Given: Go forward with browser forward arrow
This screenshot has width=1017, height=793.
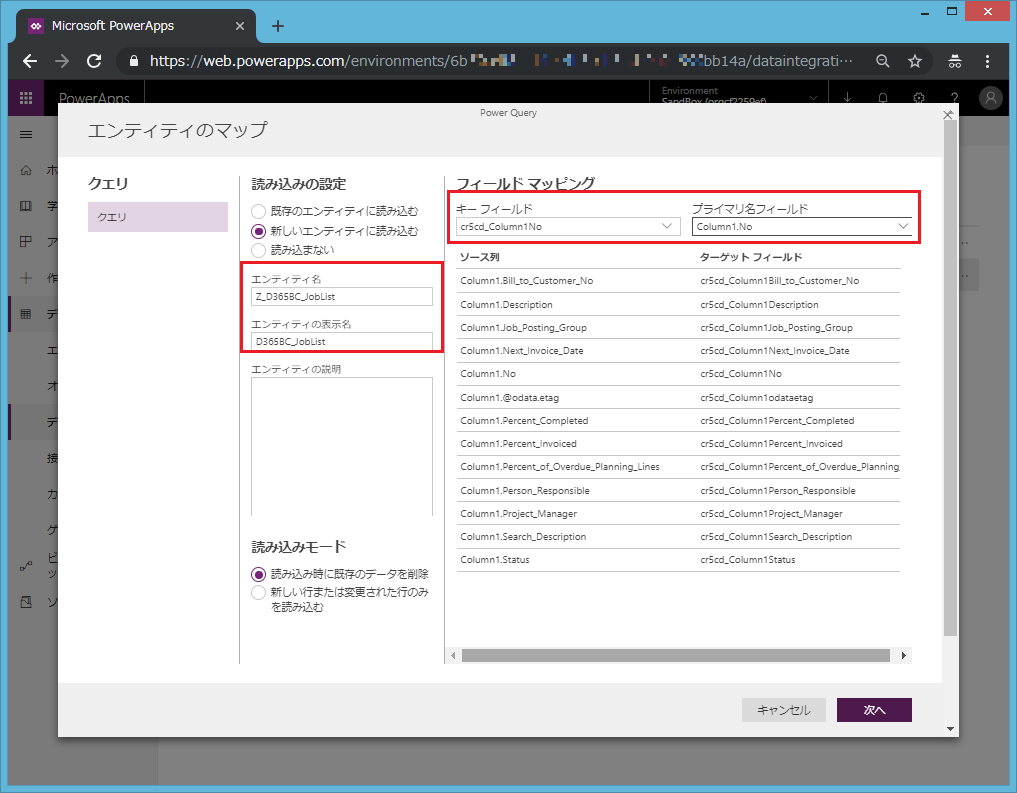Looking at the screenshot, I should pos(62,61).
